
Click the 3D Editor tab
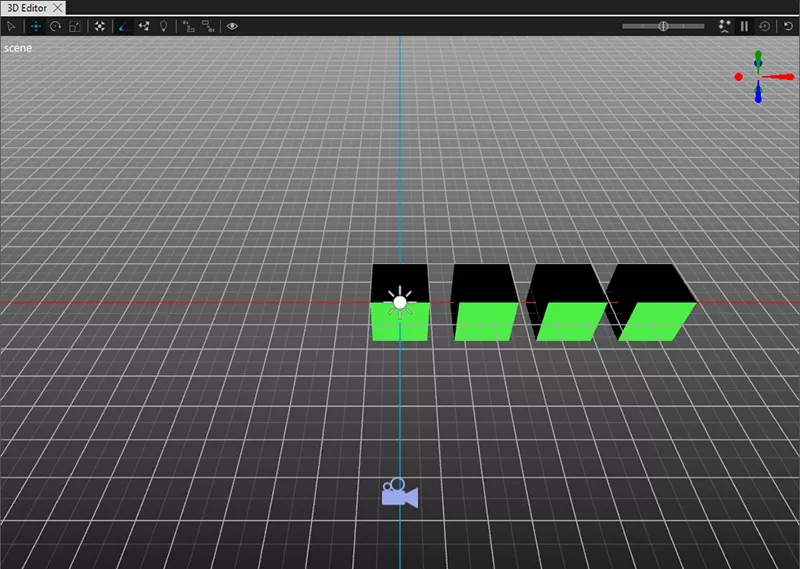pyautogui.click(x=25, y=7)
